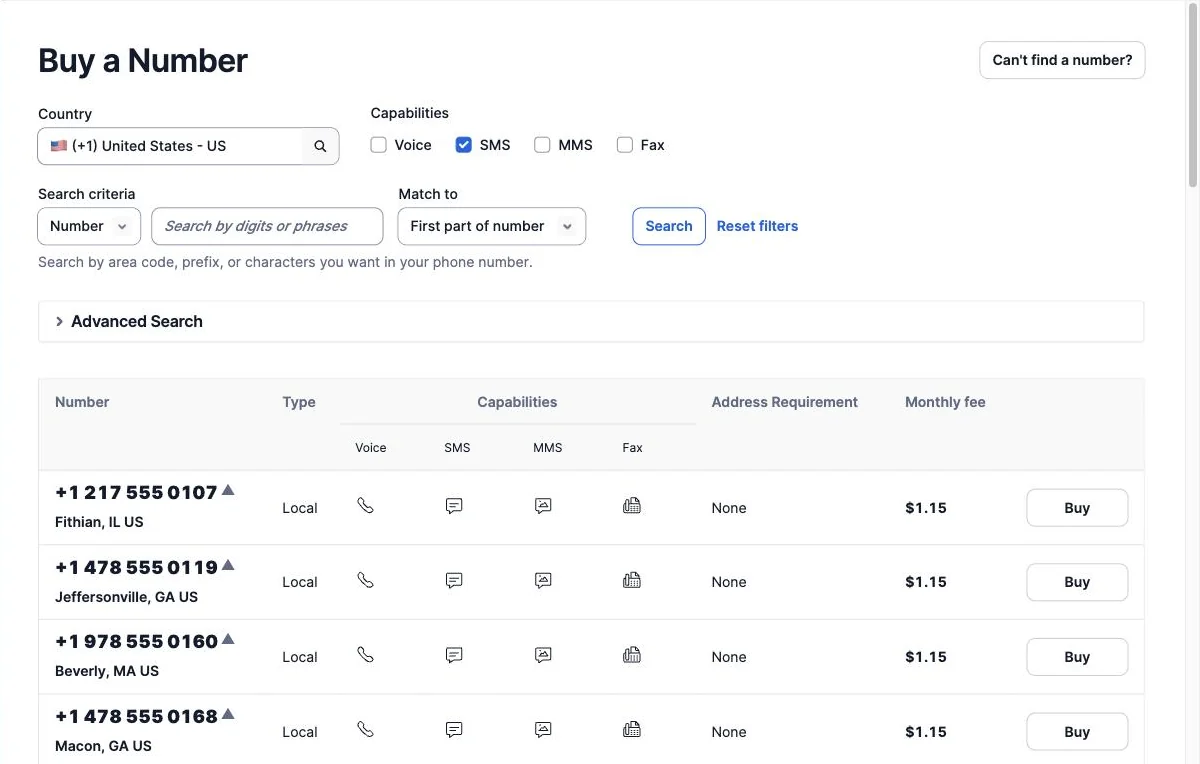
Task: Open the Match to dropdown
Action: coord(492,226)
